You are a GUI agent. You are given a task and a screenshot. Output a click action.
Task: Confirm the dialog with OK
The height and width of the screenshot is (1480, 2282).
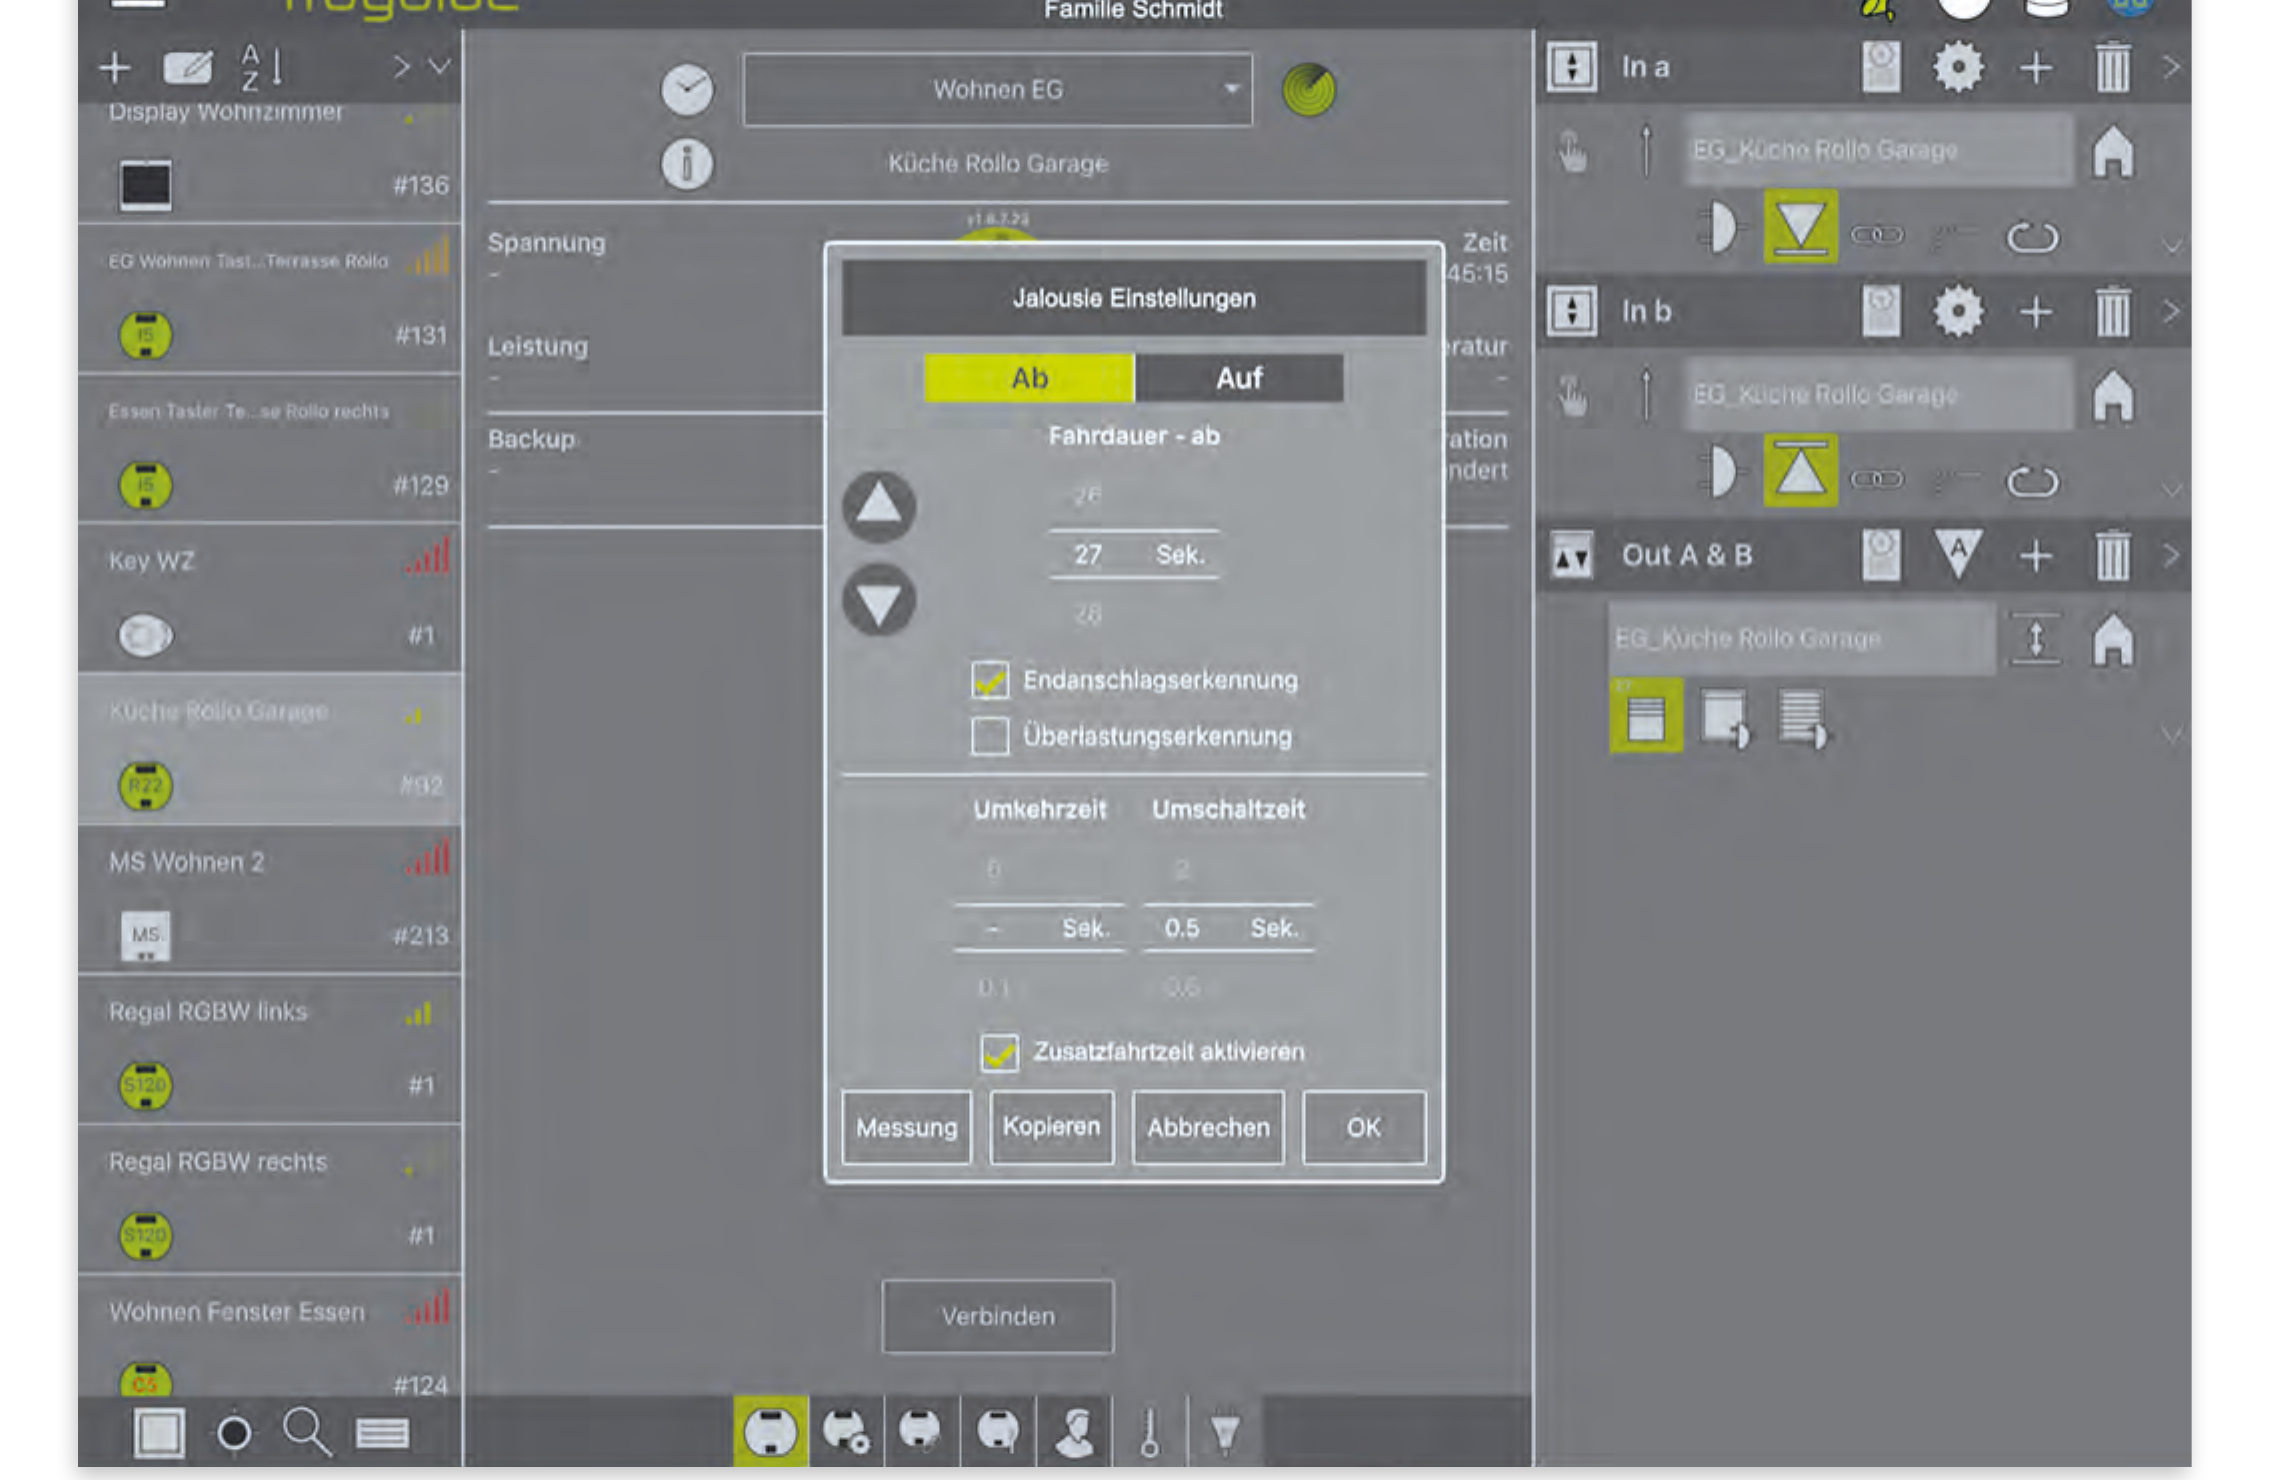point(1364,1127)
